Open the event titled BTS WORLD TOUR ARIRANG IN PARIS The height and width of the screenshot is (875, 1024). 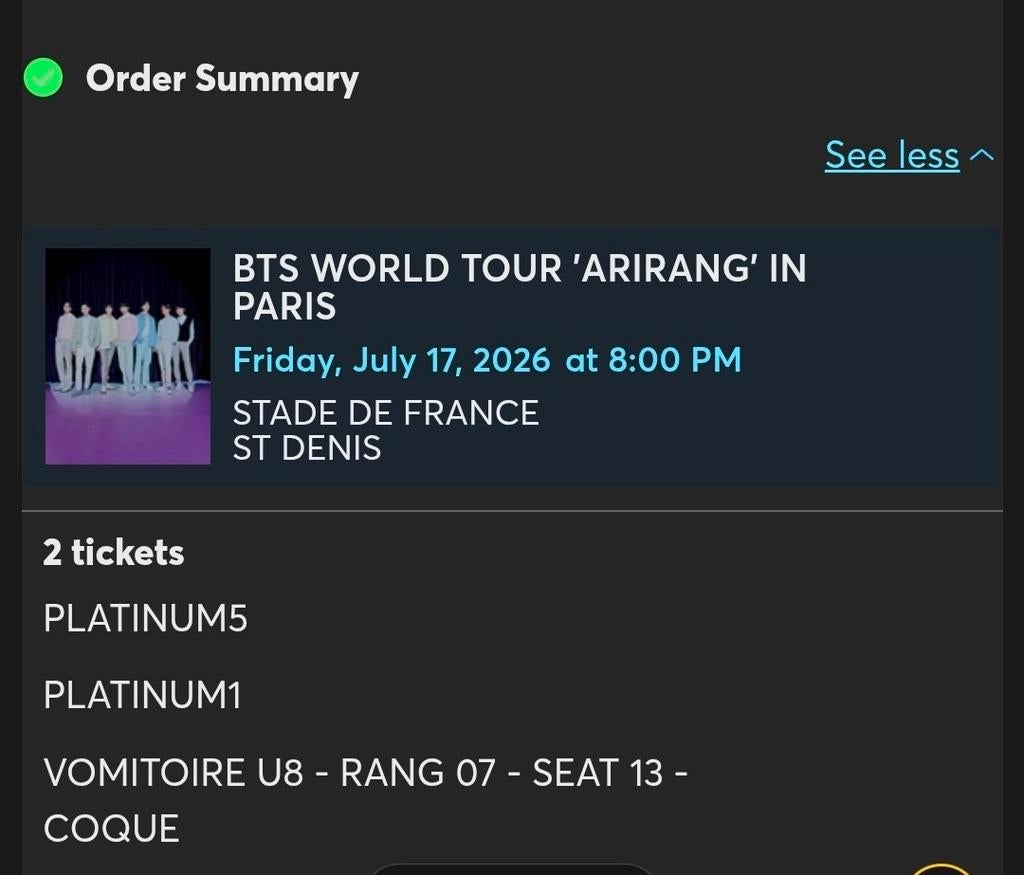[x=519, y=289]
